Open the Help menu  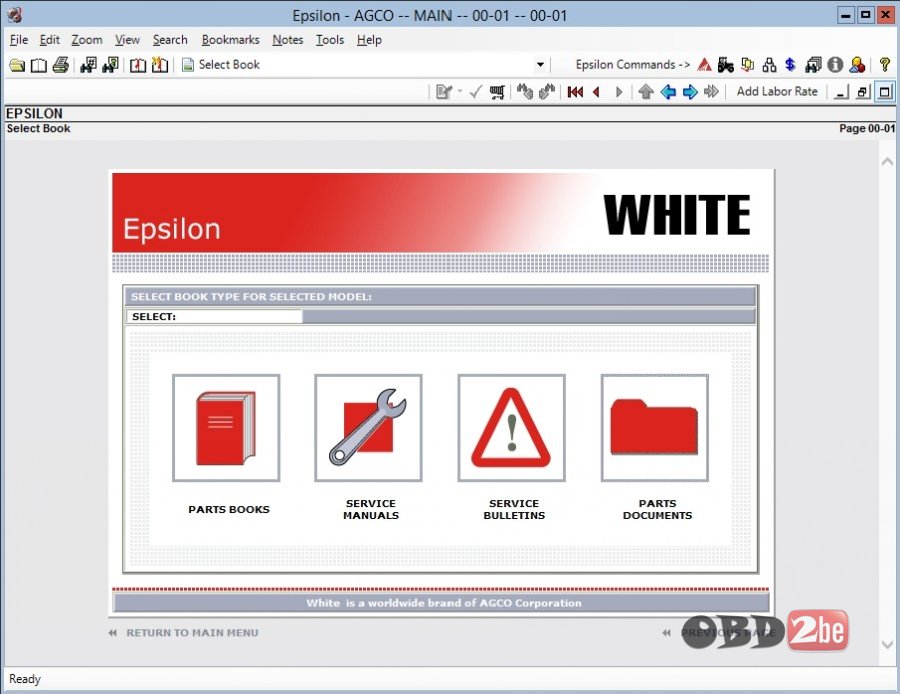point(369,40)
